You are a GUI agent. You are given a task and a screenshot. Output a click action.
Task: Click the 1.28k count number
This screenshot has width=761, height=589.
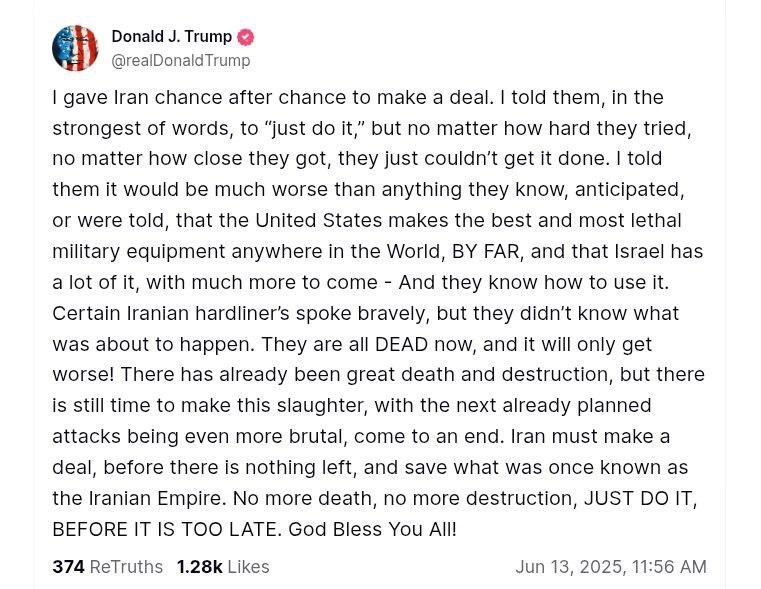[x=199, y=567]
